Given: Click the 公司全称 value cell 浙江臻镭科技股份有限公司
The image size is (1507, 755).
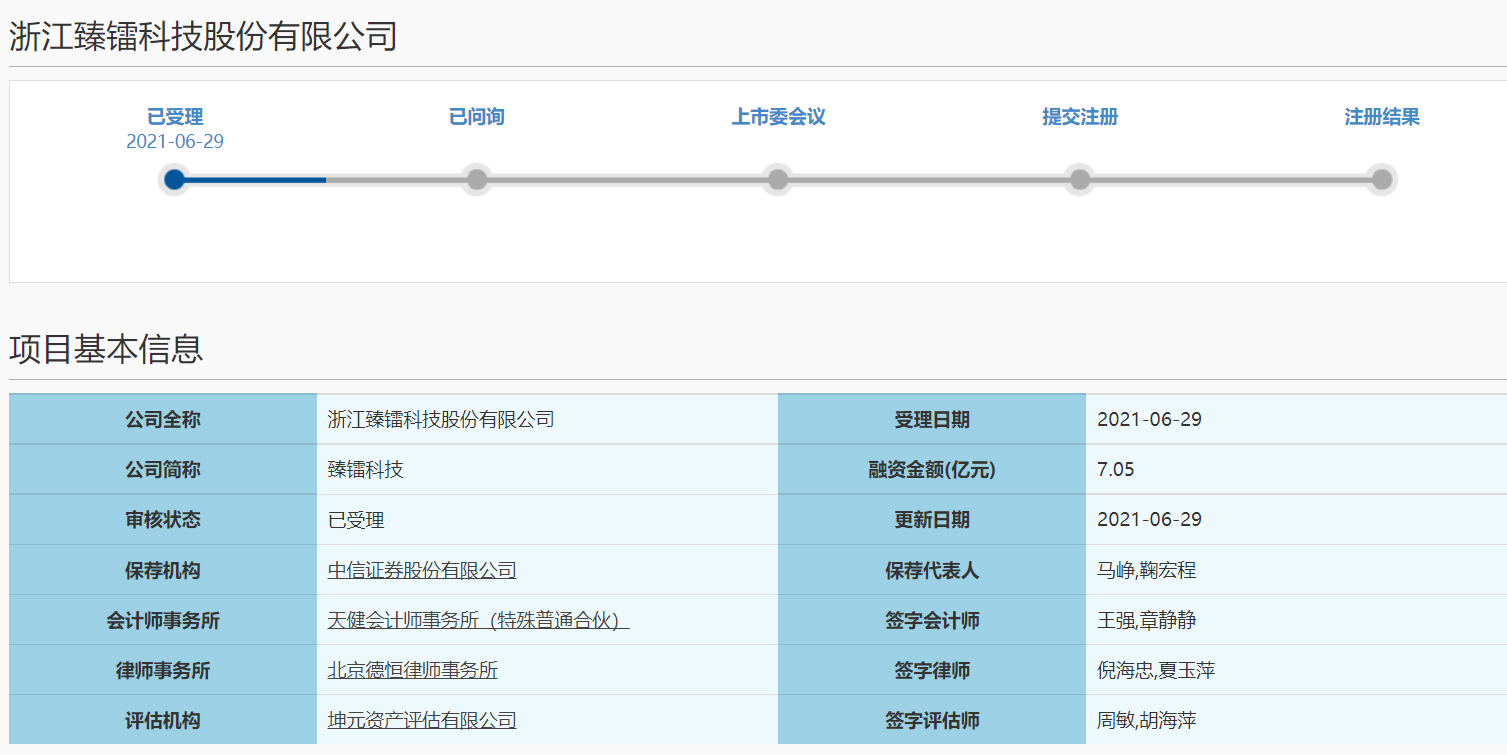Looking at the screenshot, I should point(547,420).
